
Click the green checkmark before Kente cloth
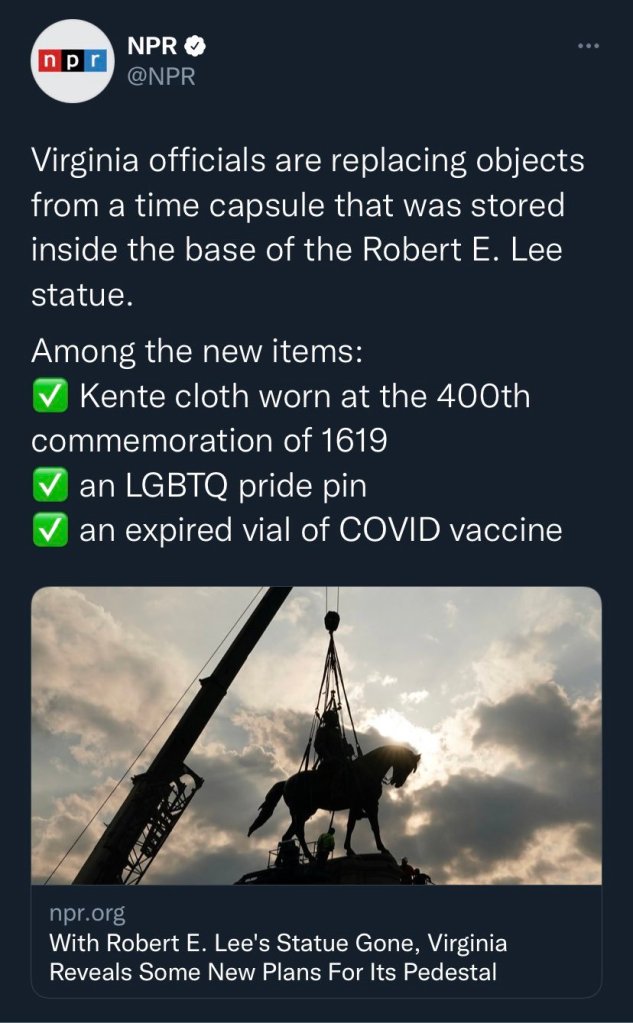pyautogui.click(x=50, y=397)
